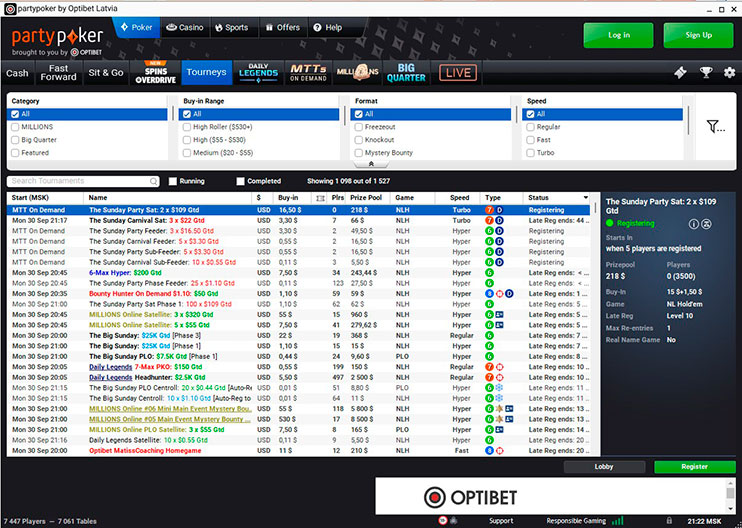Open the Offers menu
Screen dimensions: 742x528
(x=283, y=27)
